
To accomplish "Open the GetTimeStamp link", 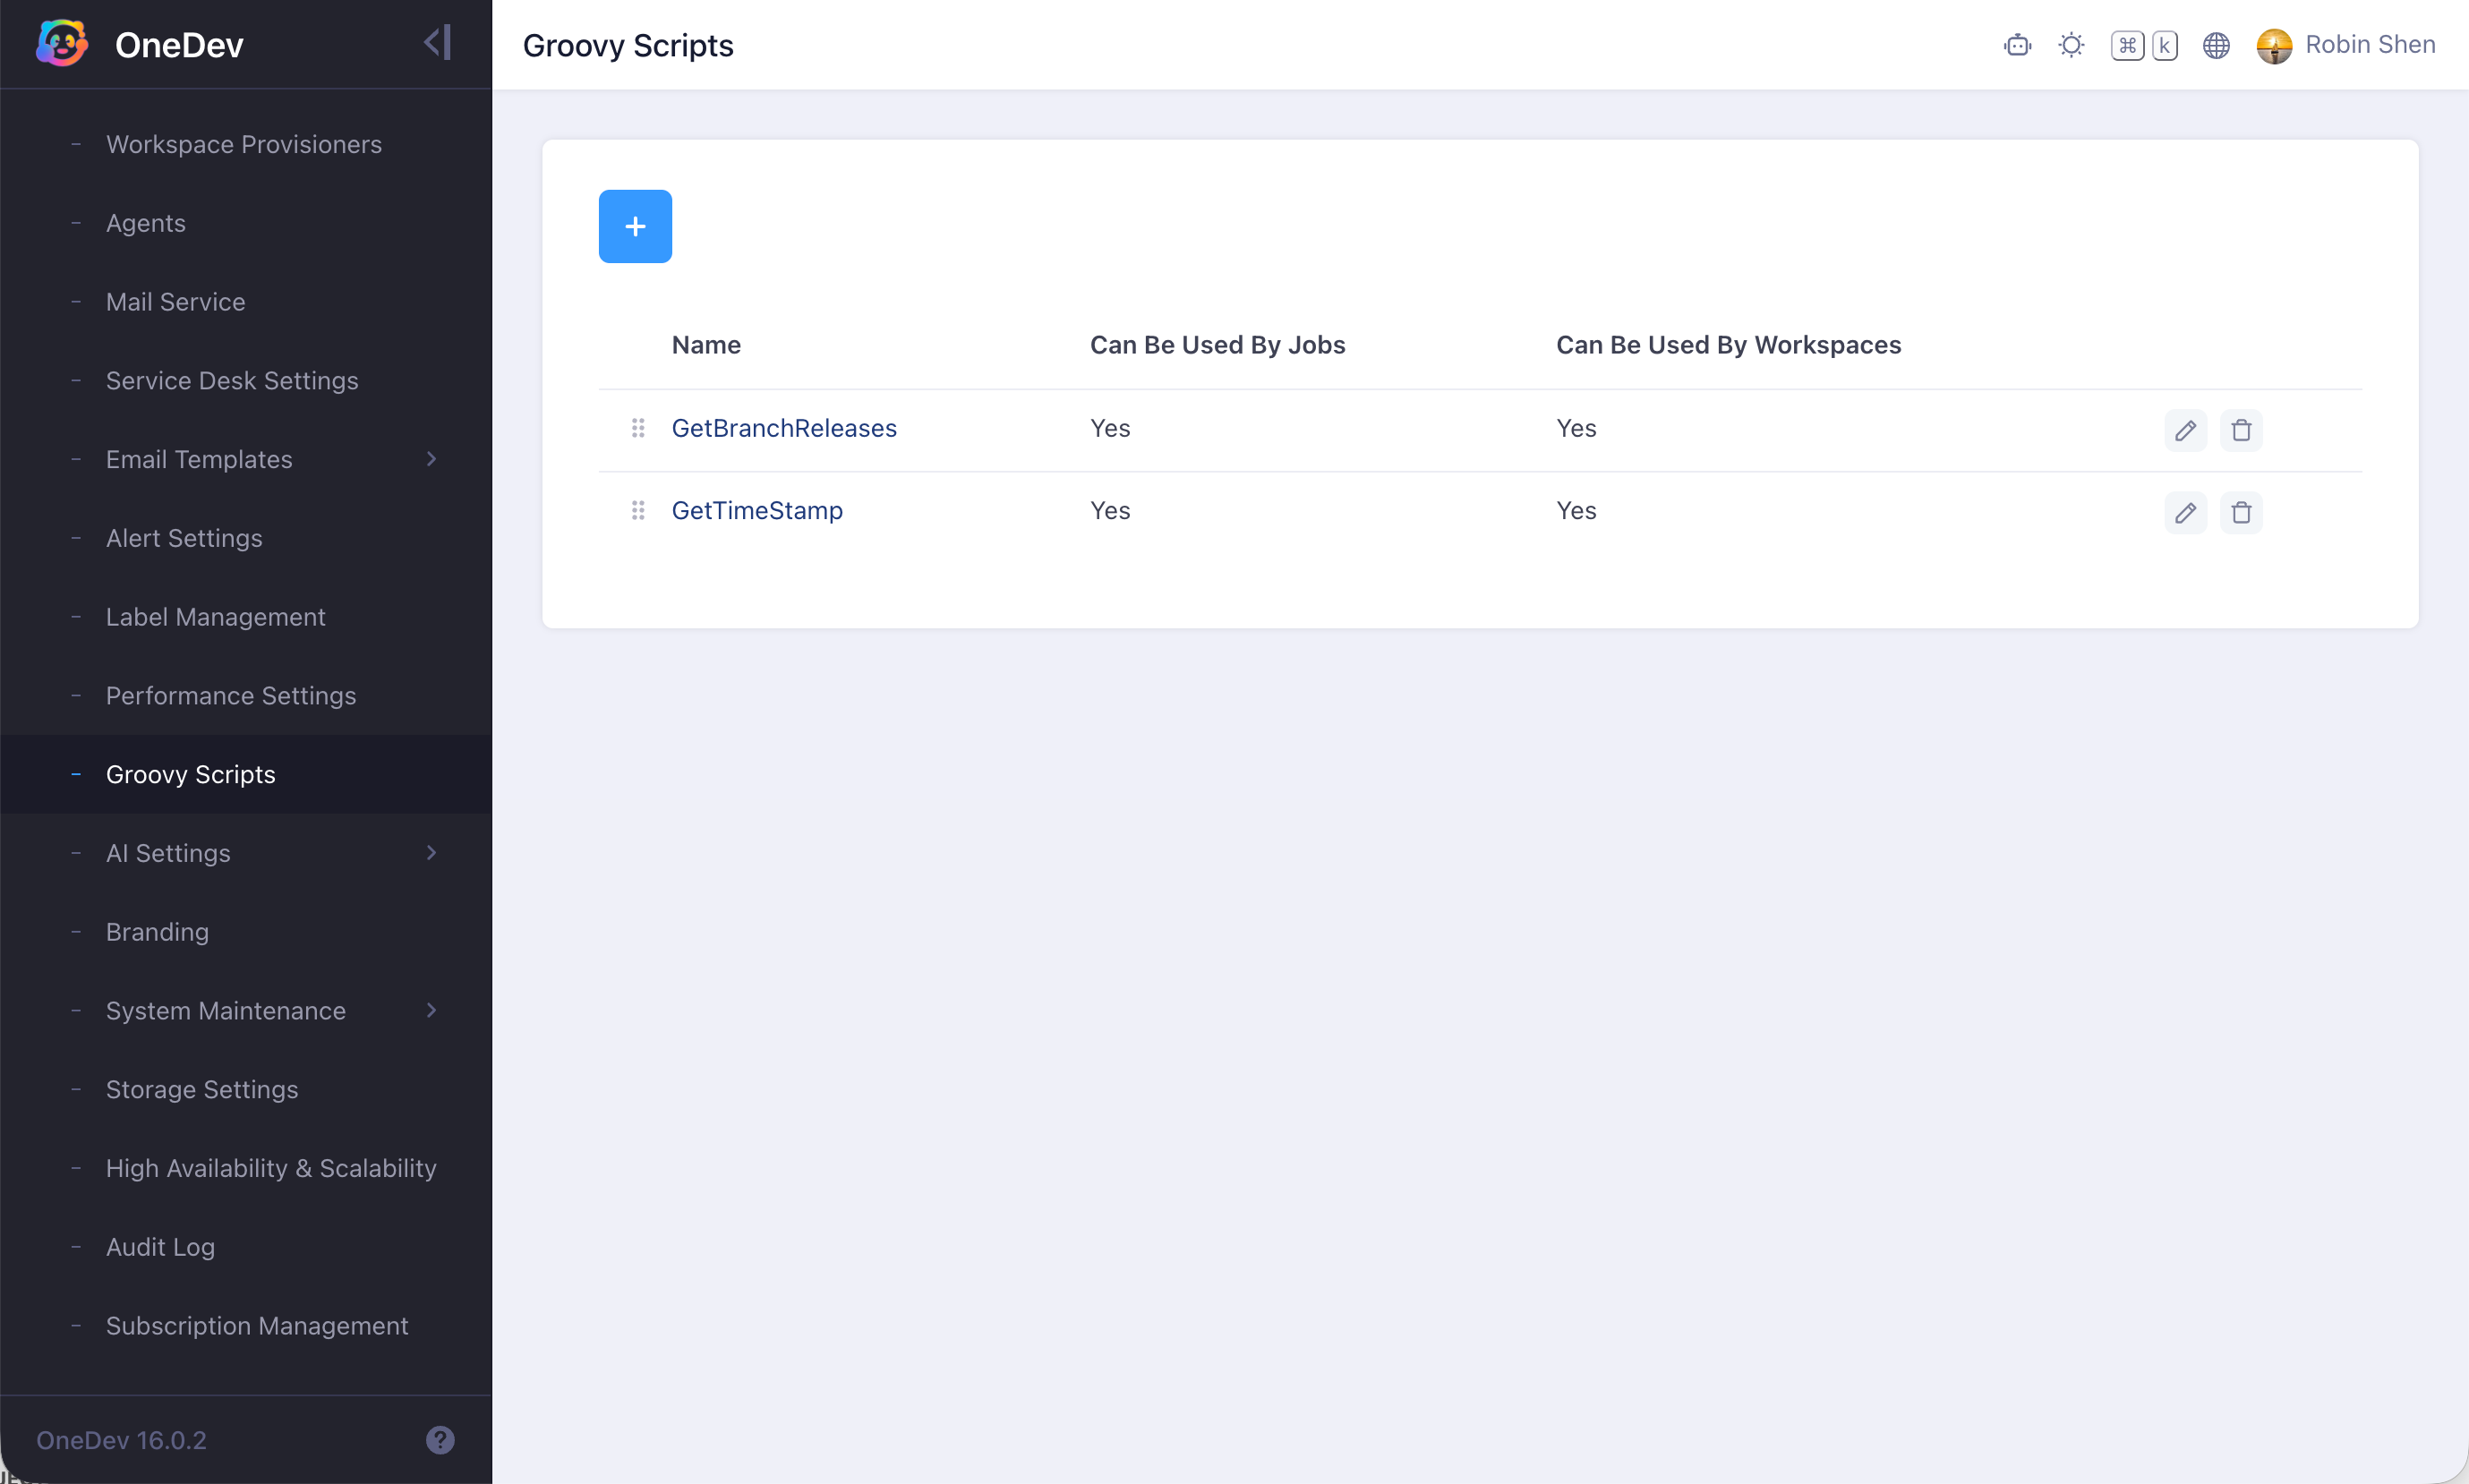I will (757, 511).
